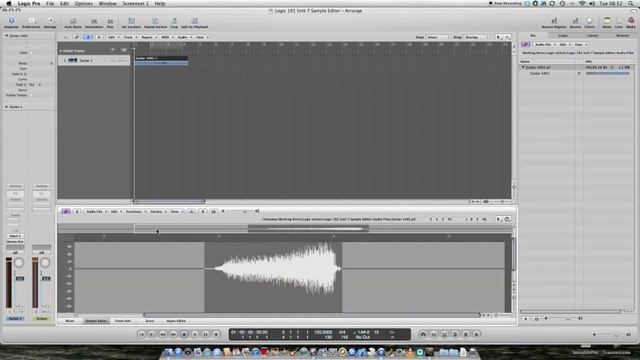This screenshot has height=360, width=640.
Task: Open the Sample Editor Factory menu
Action: coord(158,211)
